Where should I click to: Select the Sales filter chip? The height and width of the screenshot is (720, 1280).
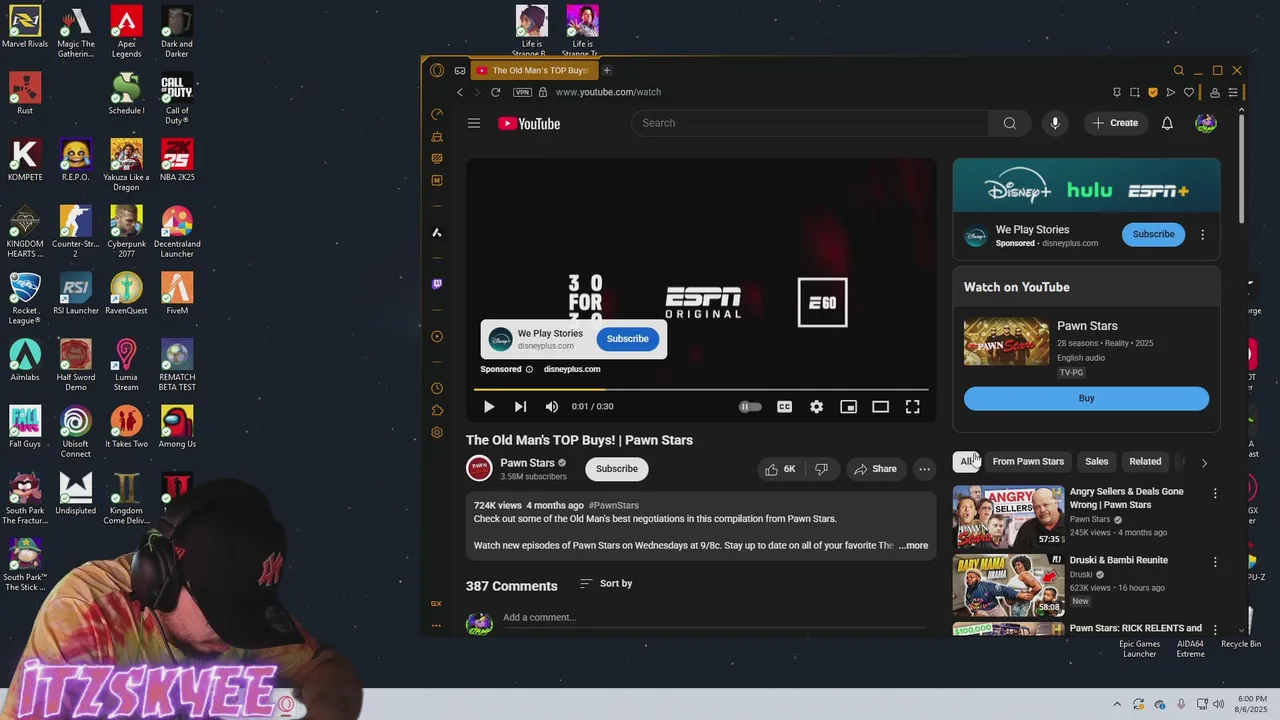1097,462
